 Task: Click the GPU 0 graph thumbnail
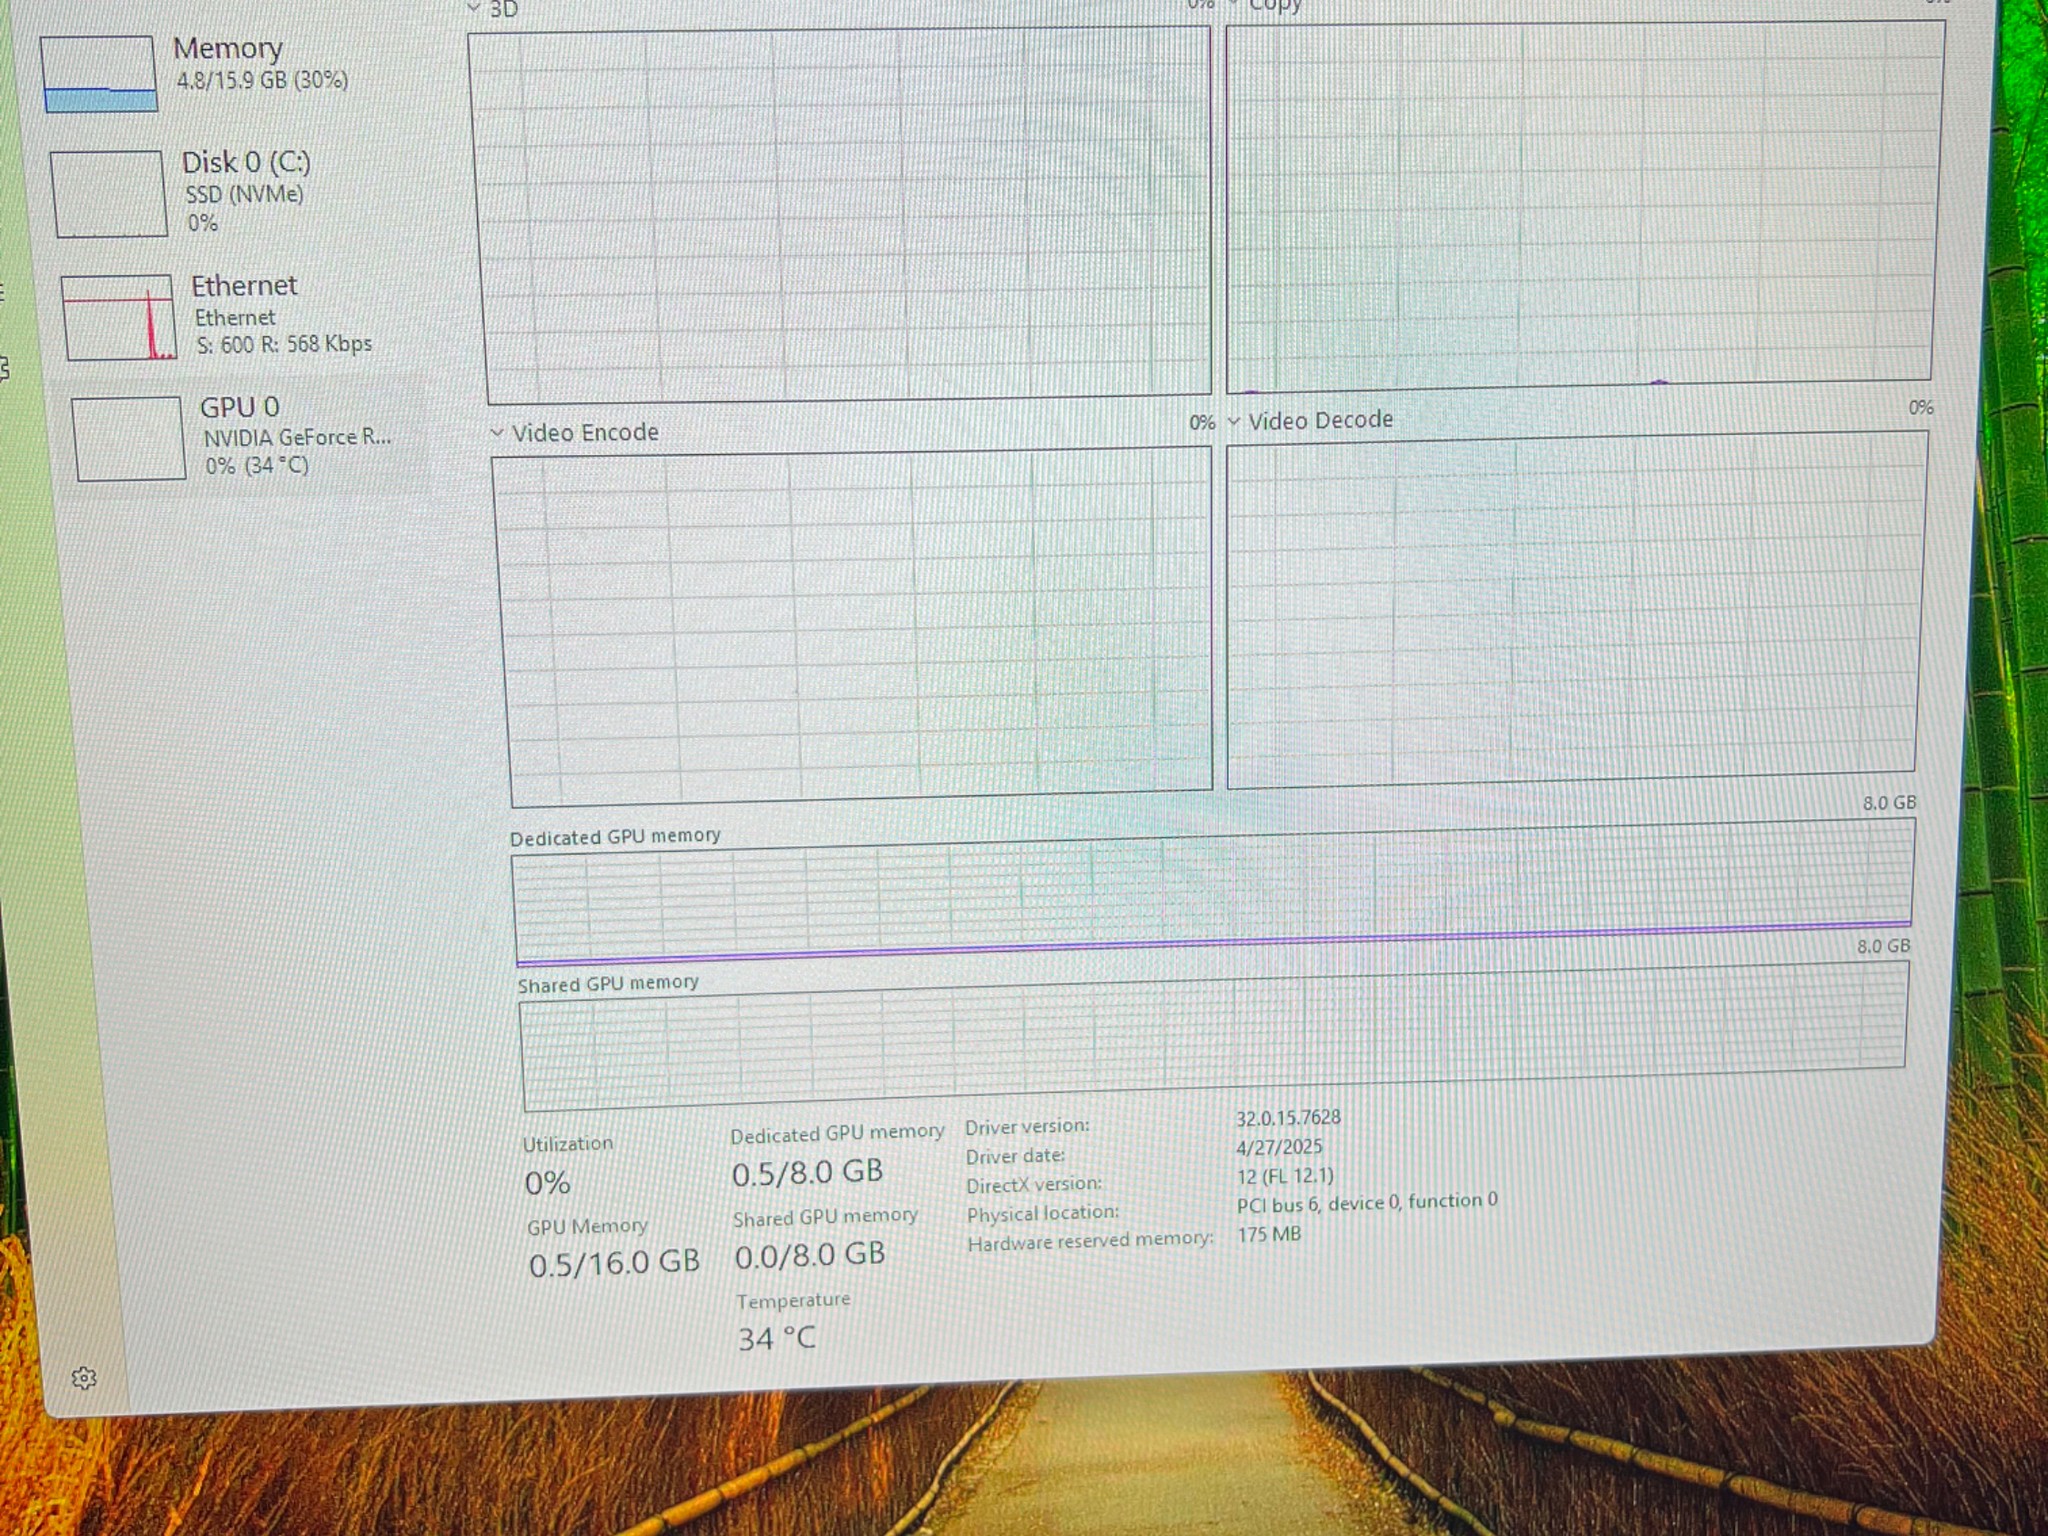click(x=130, y=438)
